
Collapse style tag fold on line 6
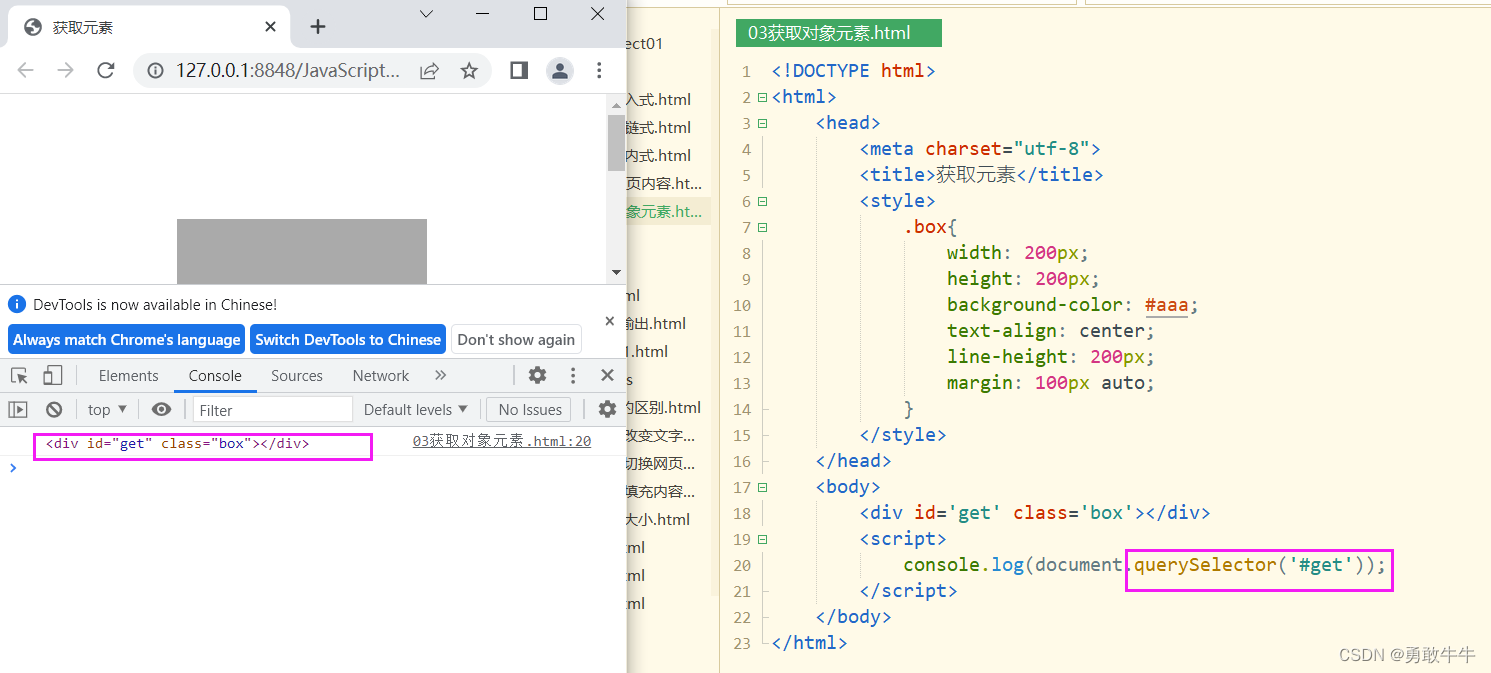click(x=763, y=201)
